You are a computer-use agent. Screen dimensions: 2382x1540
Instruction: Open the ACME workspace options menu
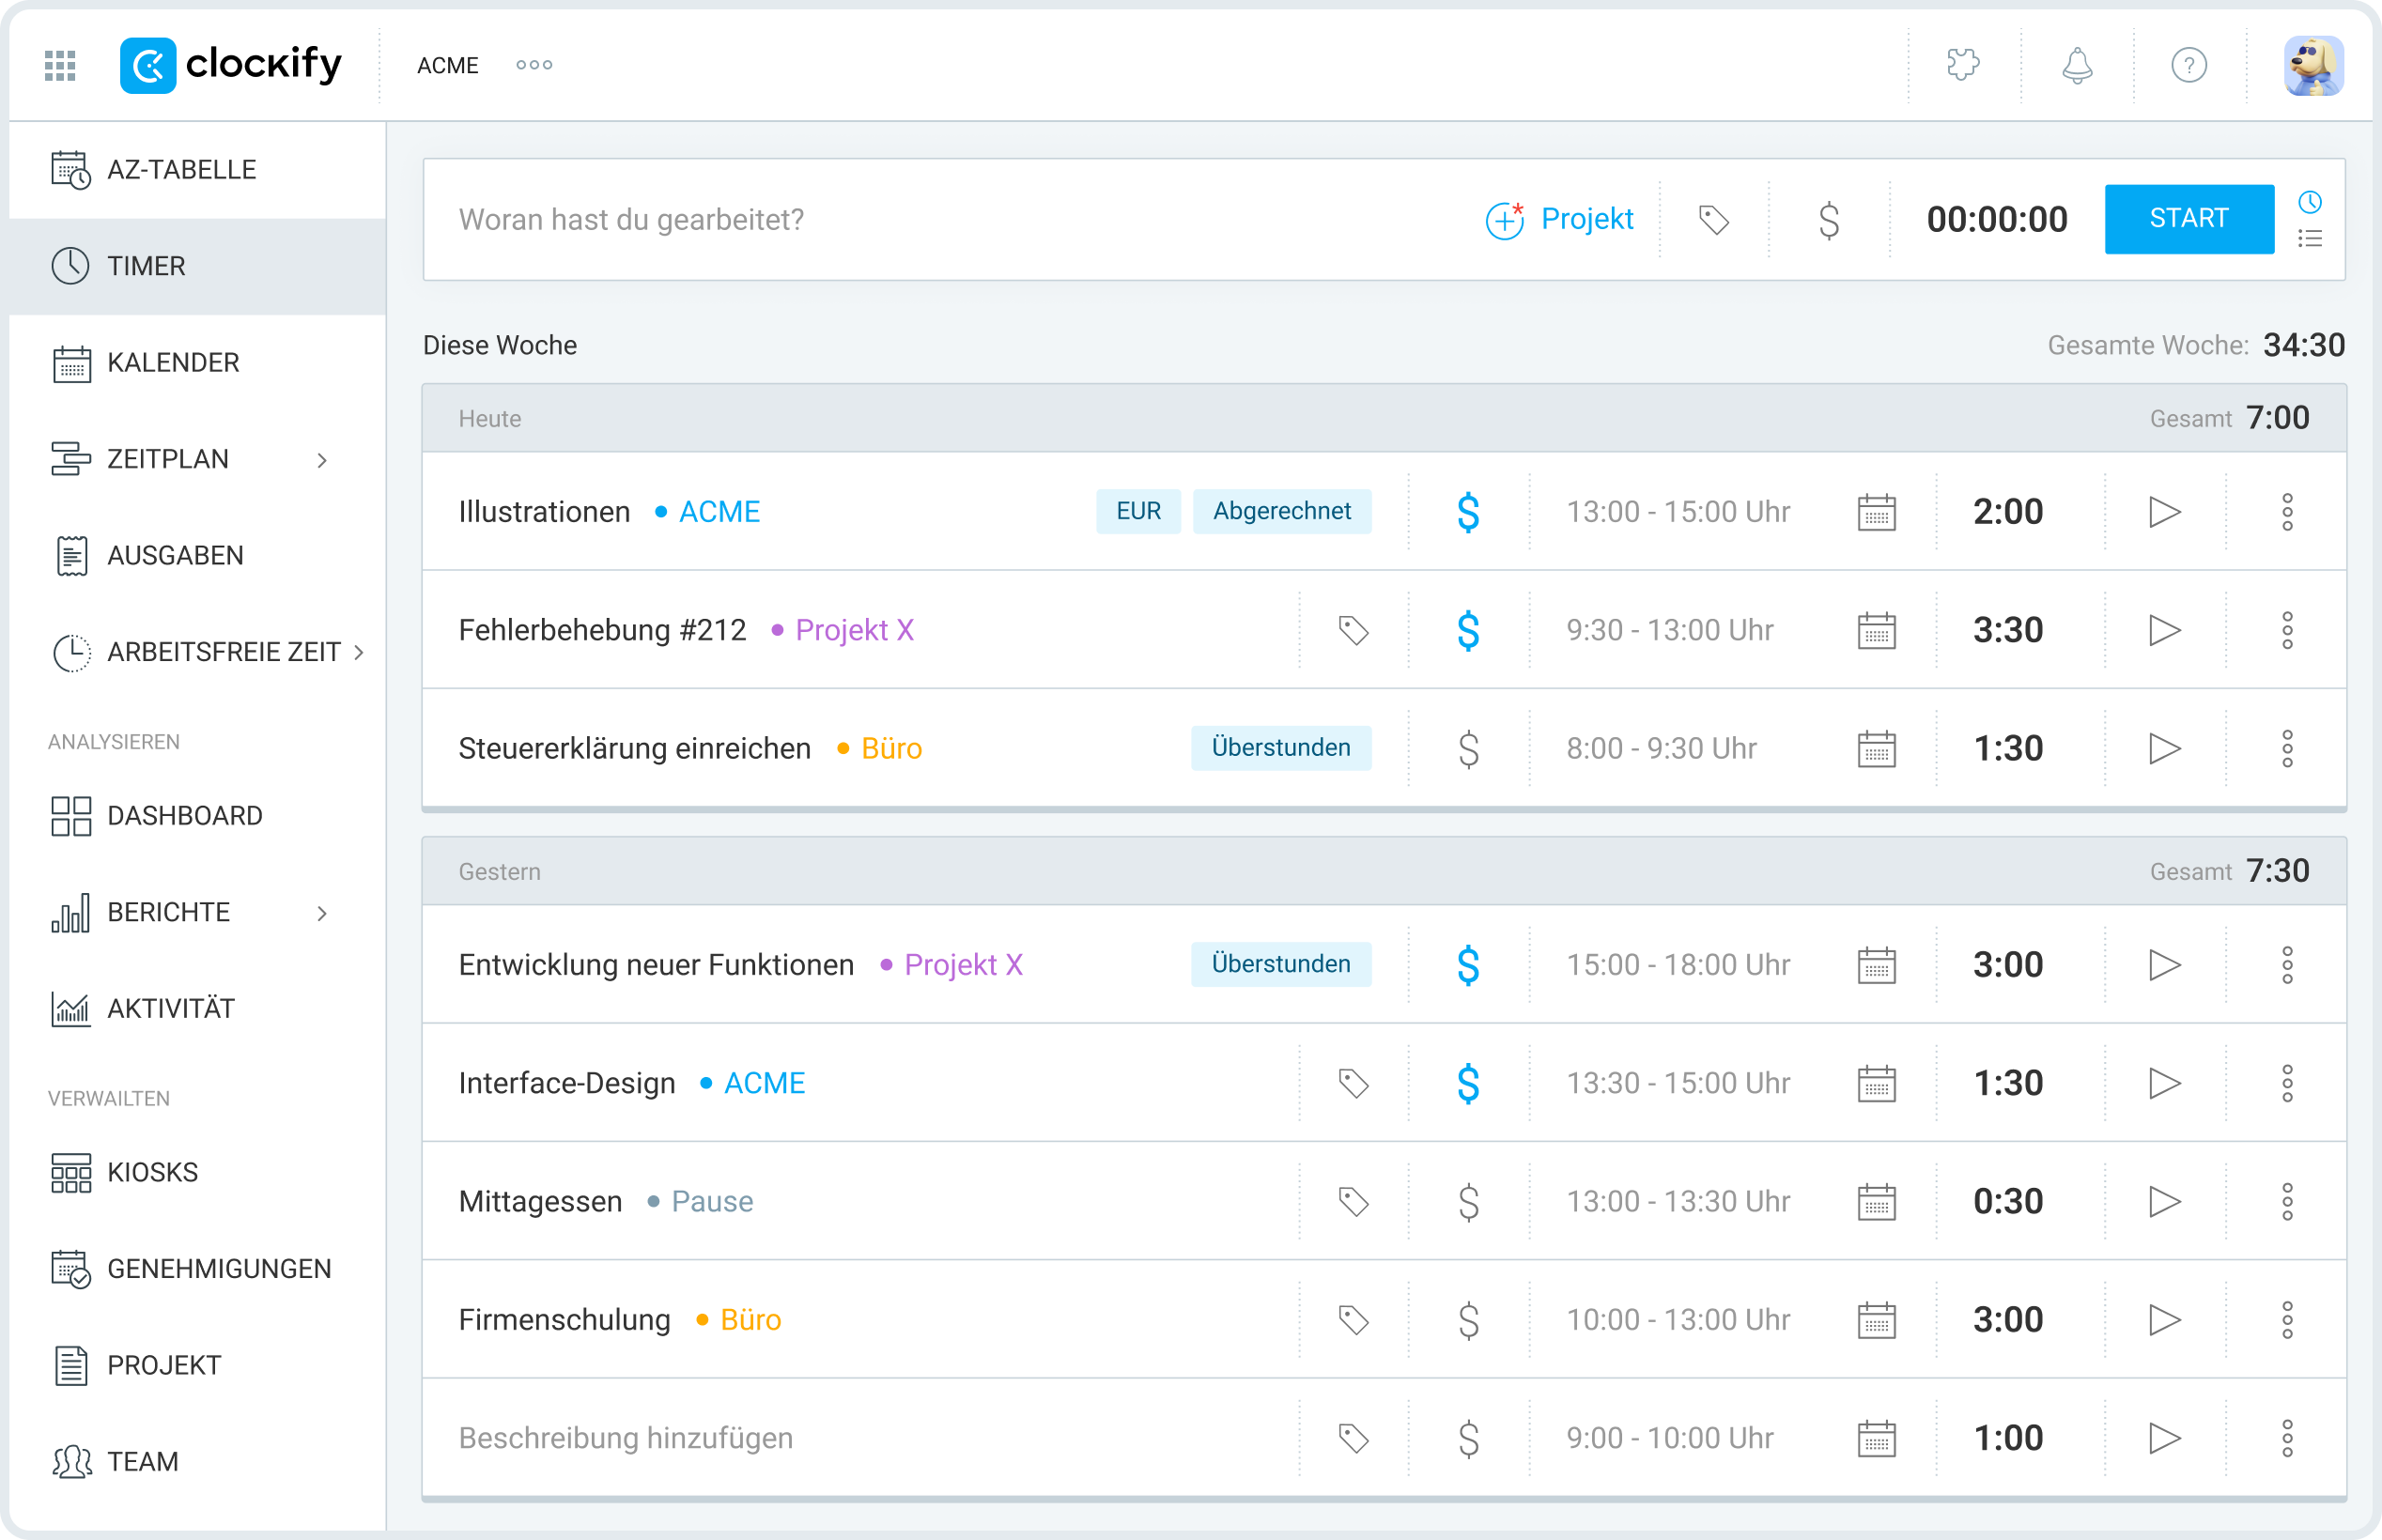533,64
